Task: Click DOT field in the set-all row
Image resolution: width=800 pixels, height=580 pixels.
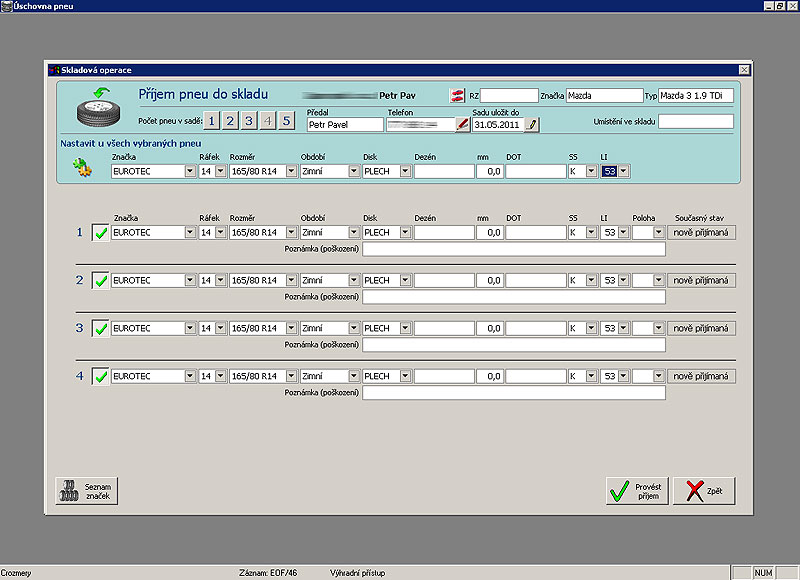Action: pyautogui.click(x=536, y=171)
